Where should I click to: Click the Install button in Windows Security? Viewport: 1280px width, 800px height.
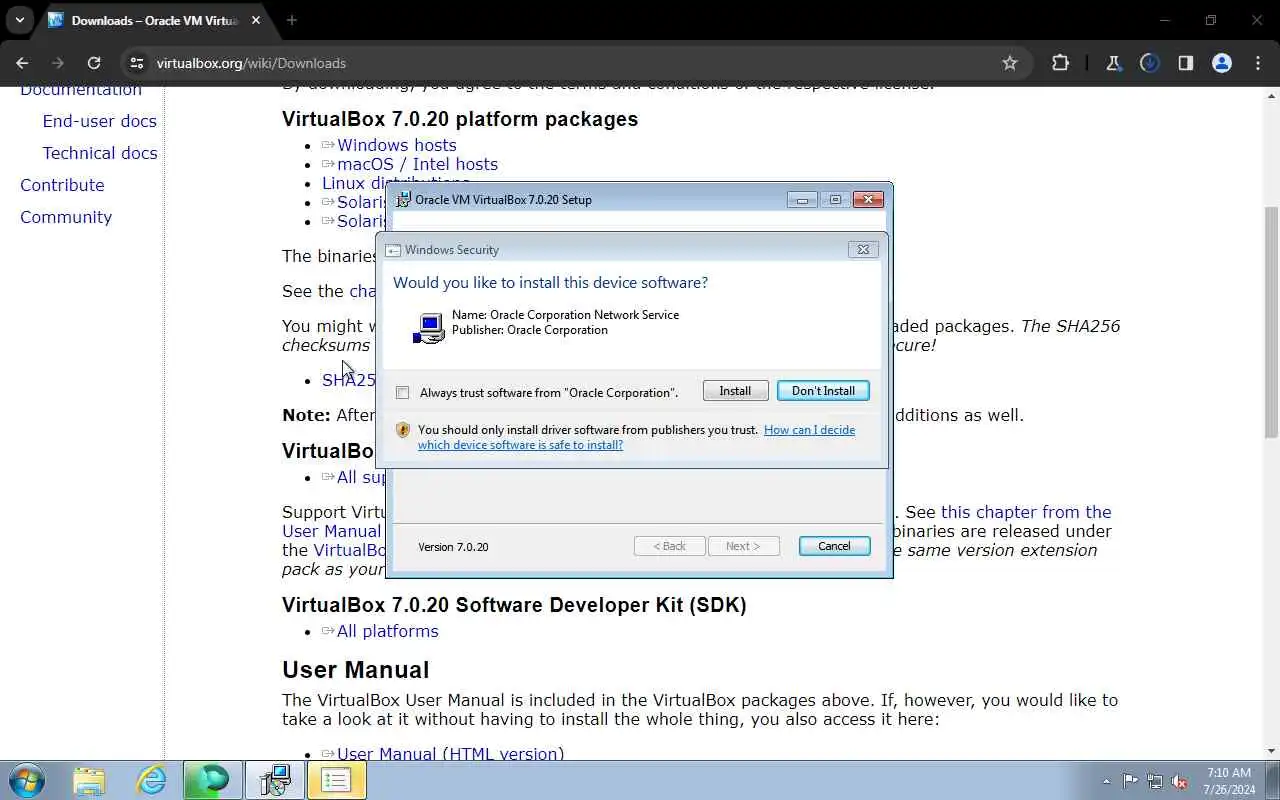(x=735, y=391)
